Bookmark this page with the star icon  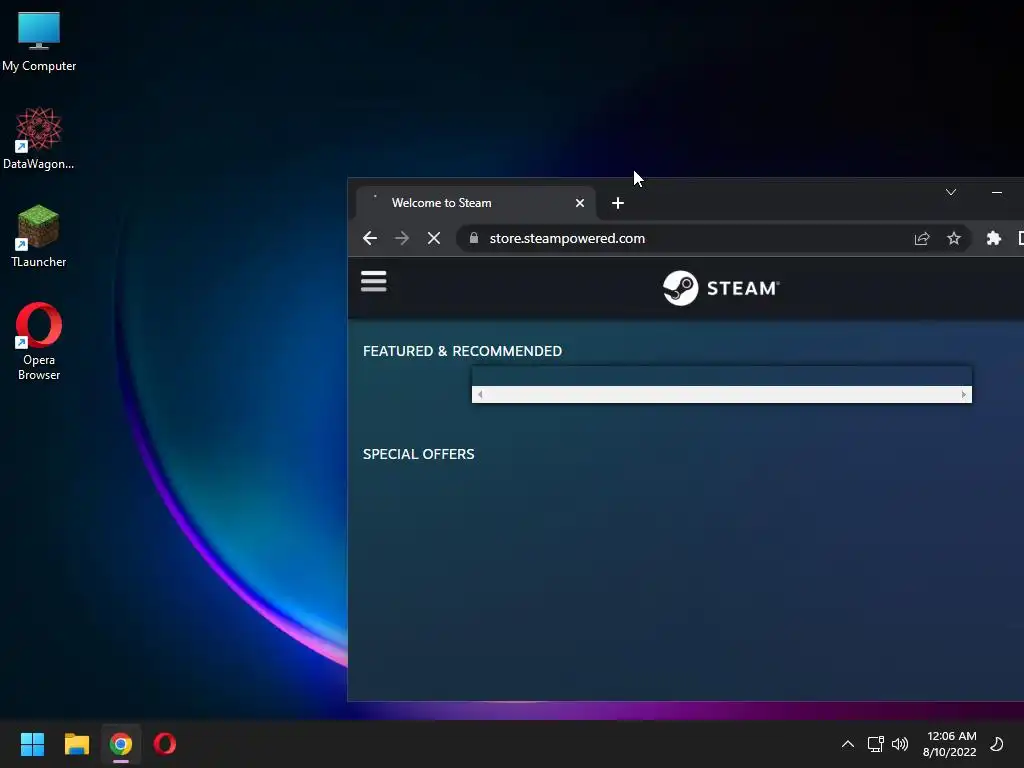tap(954, 238)
